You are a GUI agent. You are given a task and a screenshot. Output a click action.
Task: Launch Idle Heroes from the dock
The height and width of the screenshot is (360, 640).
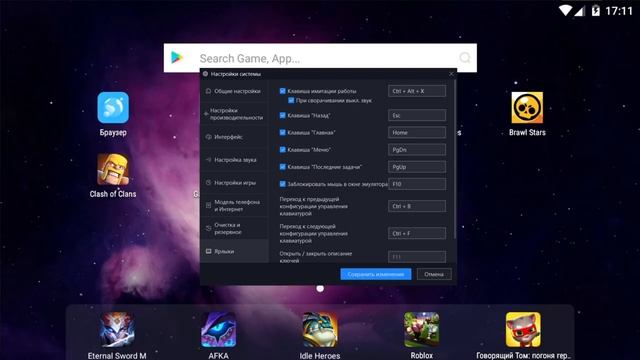[320, 330]
